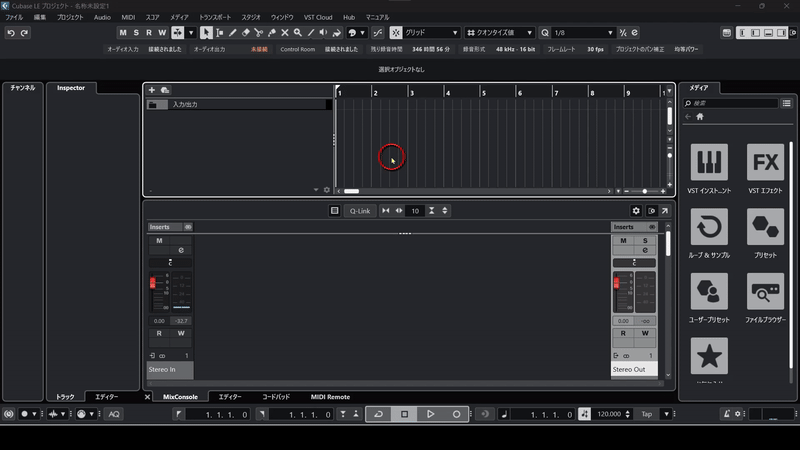Image resolution: width=800 pixels, height=450 pixels.
Task: Select the Split scissors tool
Action: (x=259, y=33)
